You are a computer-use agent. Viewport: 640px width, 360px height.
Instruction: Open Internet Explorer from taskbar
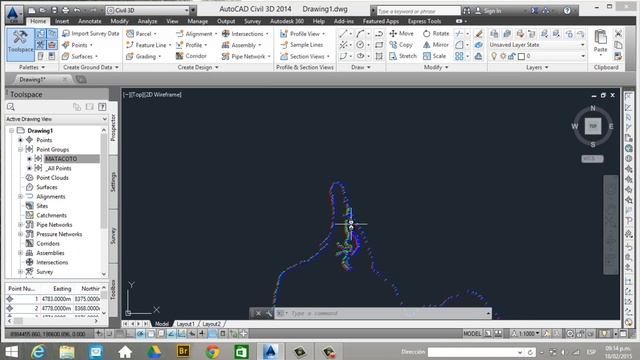click(x=38, y=351)
